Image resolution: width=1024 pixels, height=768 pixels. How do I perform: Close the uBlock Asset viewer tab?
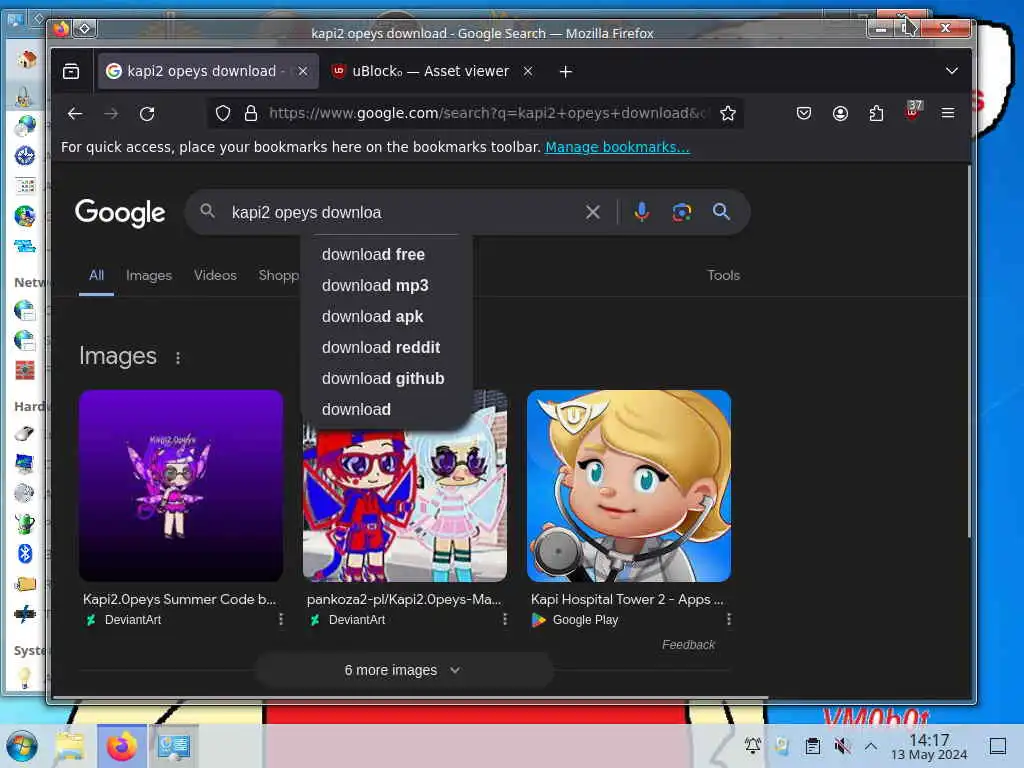(528, 71)
